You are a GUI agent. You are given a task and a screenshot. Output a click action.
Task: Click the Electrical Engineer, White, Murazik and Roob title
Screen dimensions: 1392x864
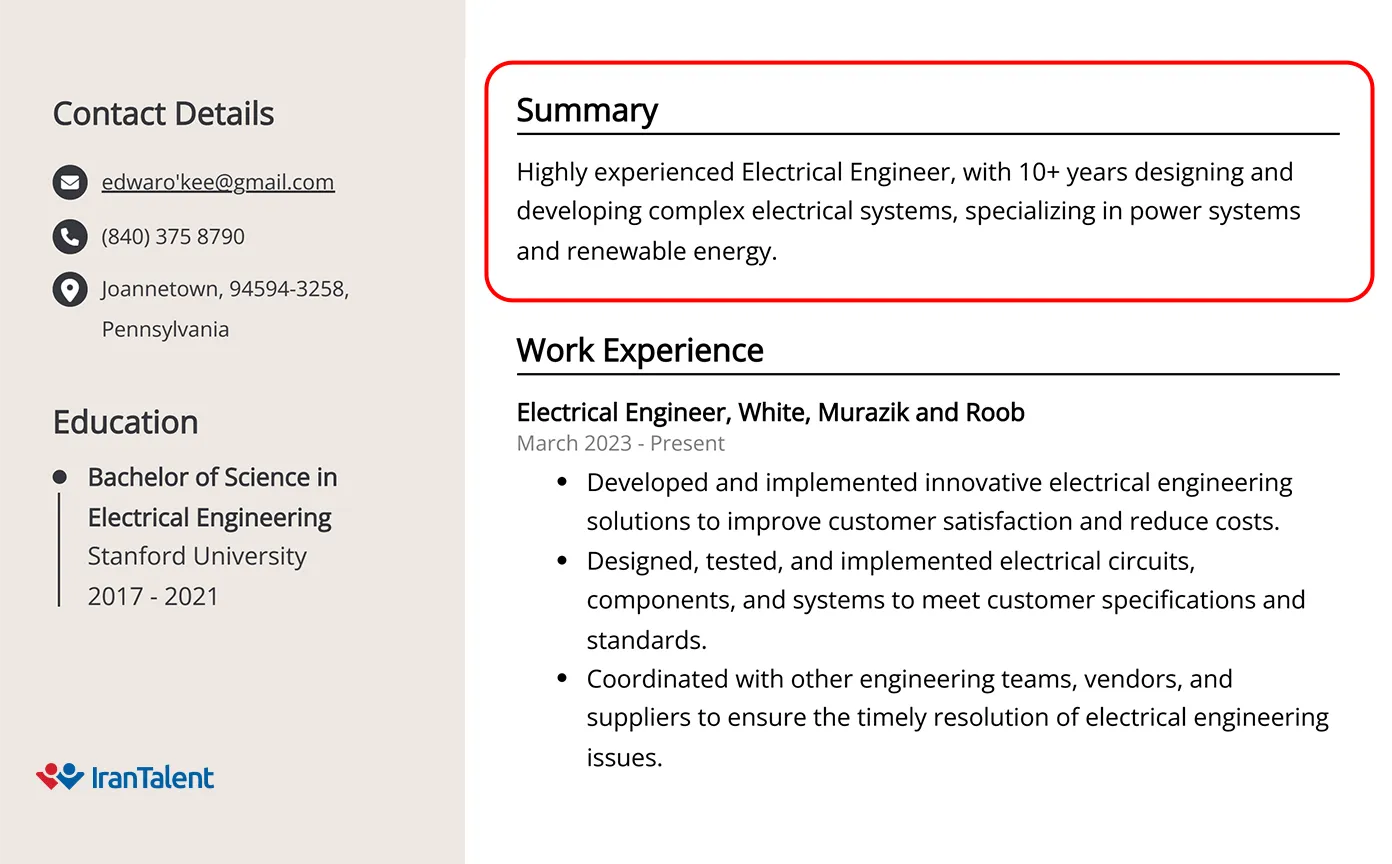(770, 412)
